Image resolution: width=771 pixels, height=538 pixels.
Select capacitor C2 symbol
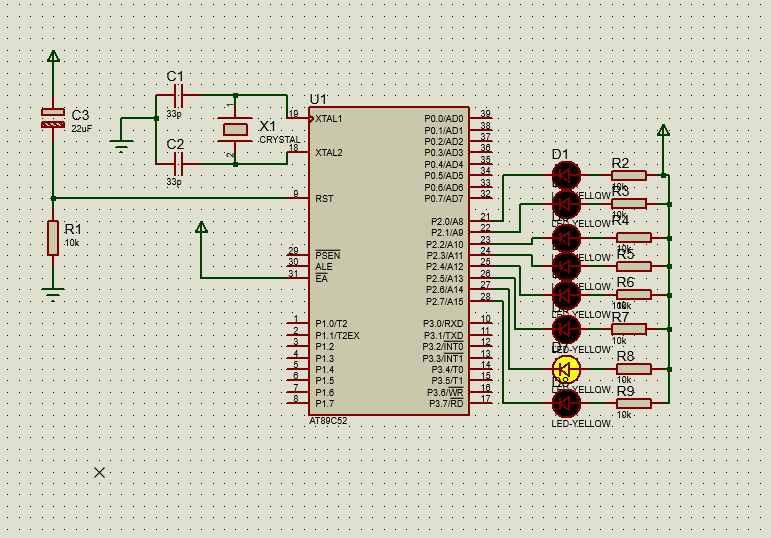click(x=178, y=164)
